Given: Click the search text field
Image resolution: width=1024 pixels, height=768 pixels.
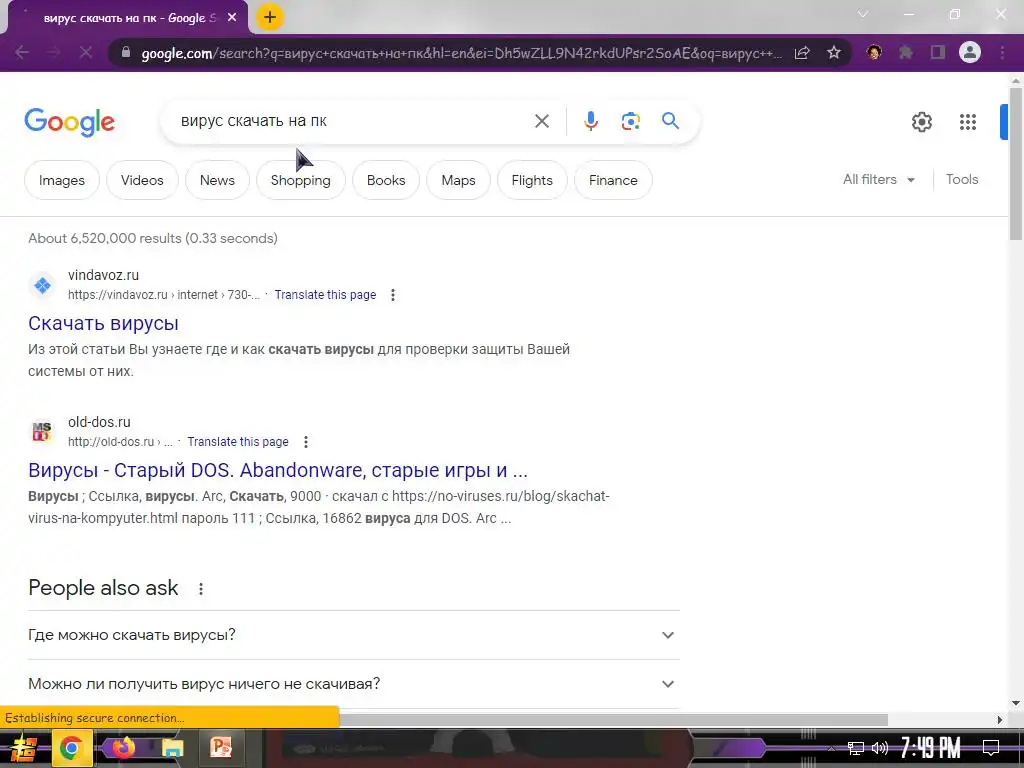Looking at the screenshot, I should pos(353,121).
